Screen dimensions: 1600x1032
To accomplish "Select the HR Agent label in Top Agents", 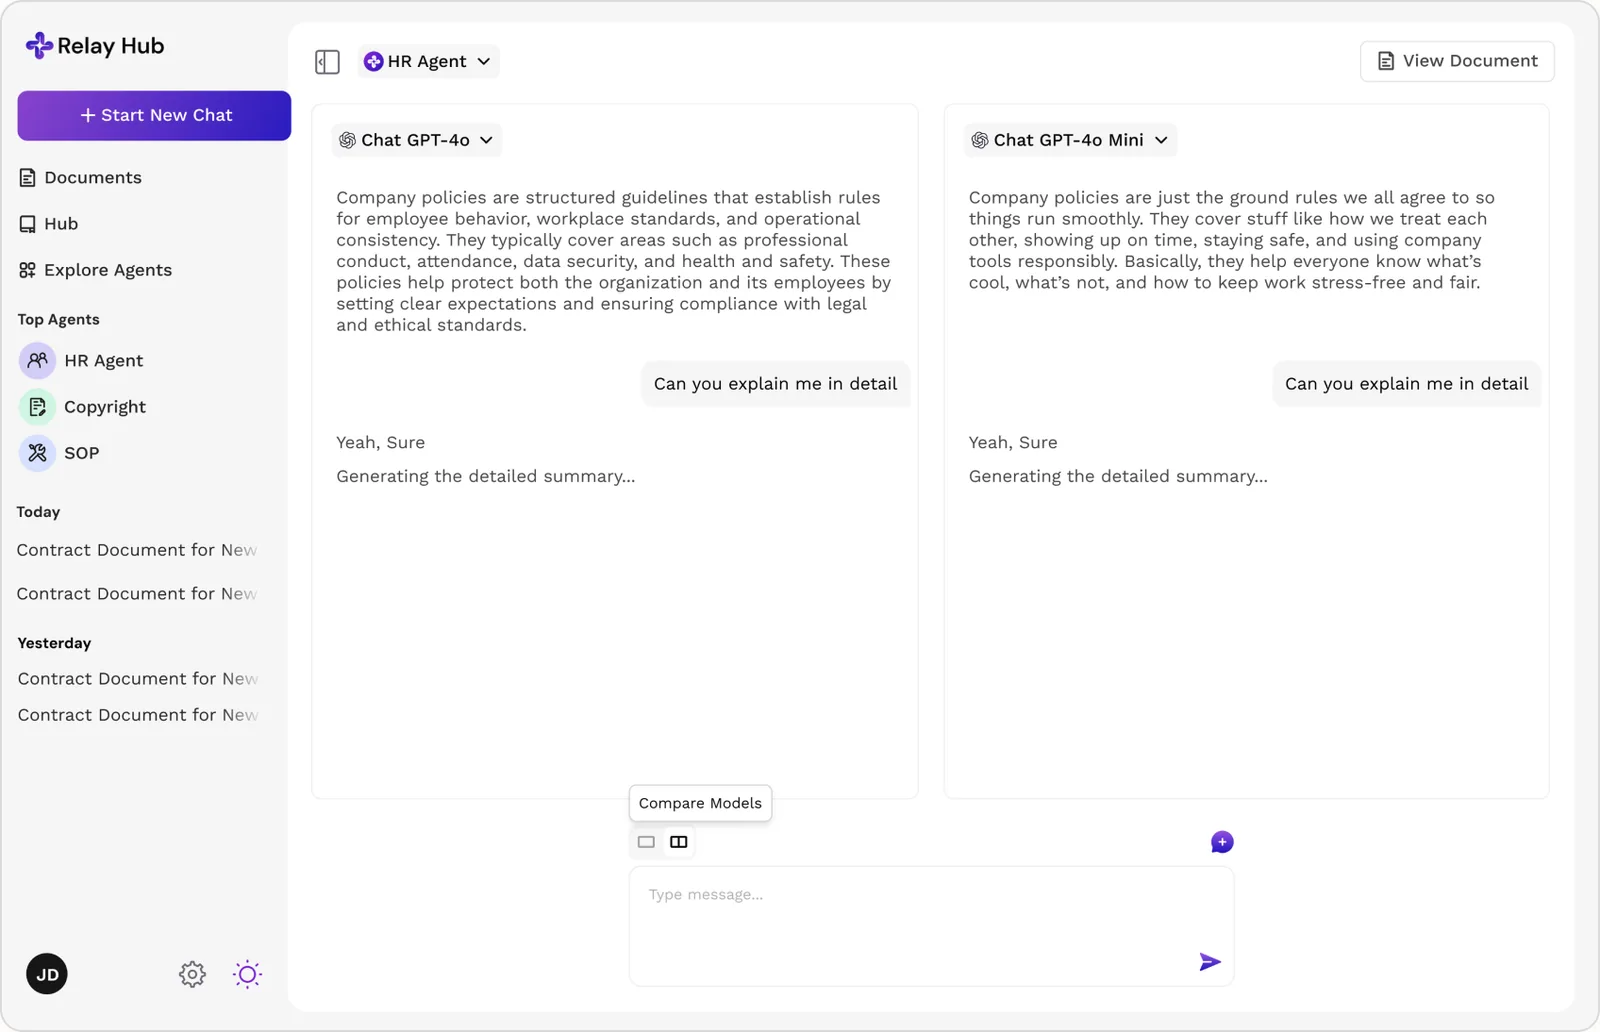I will pos(103,360).
